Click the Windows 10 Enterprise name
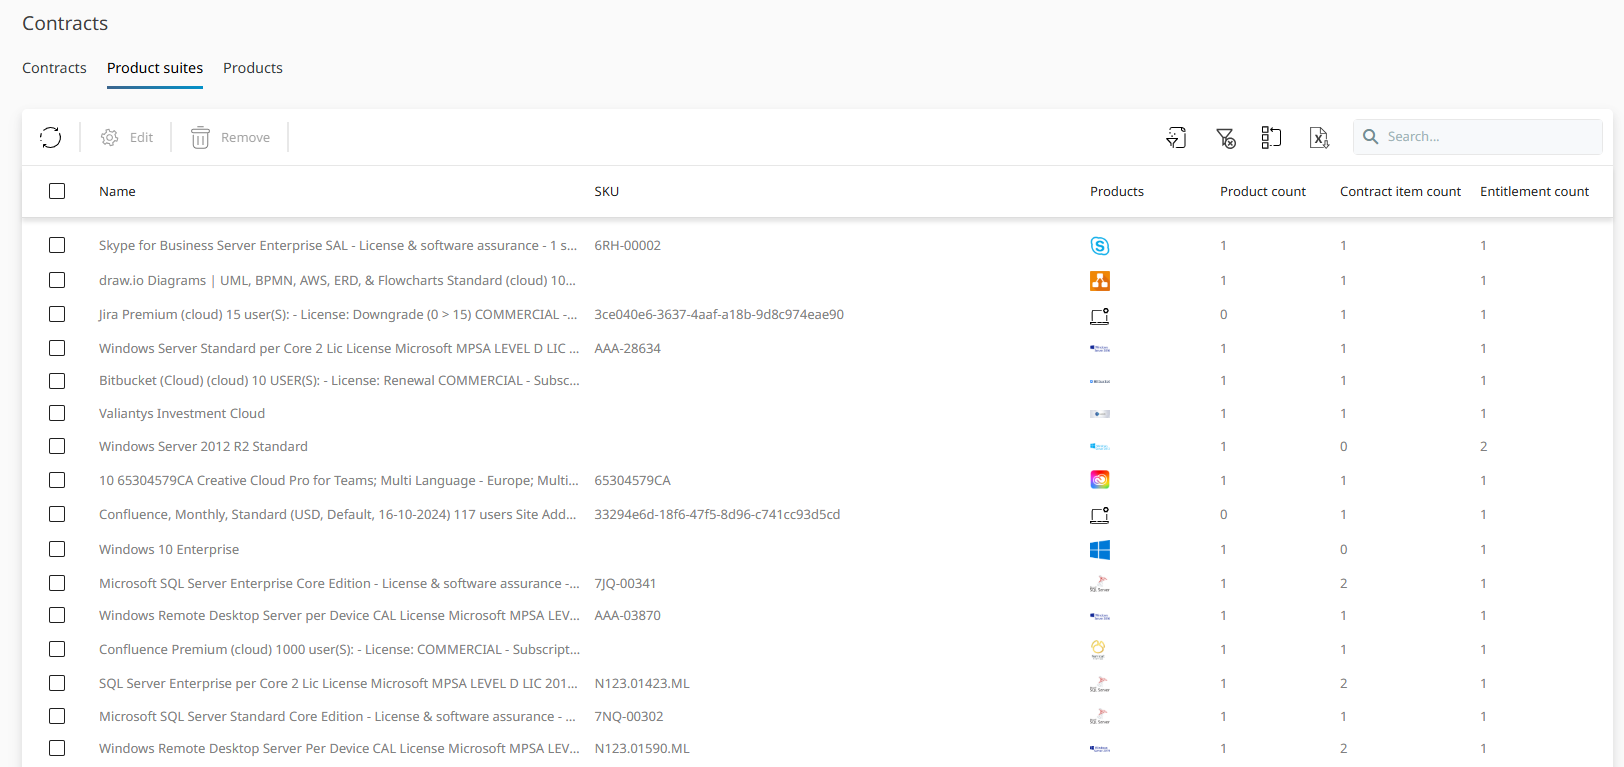 pos(169,549)
